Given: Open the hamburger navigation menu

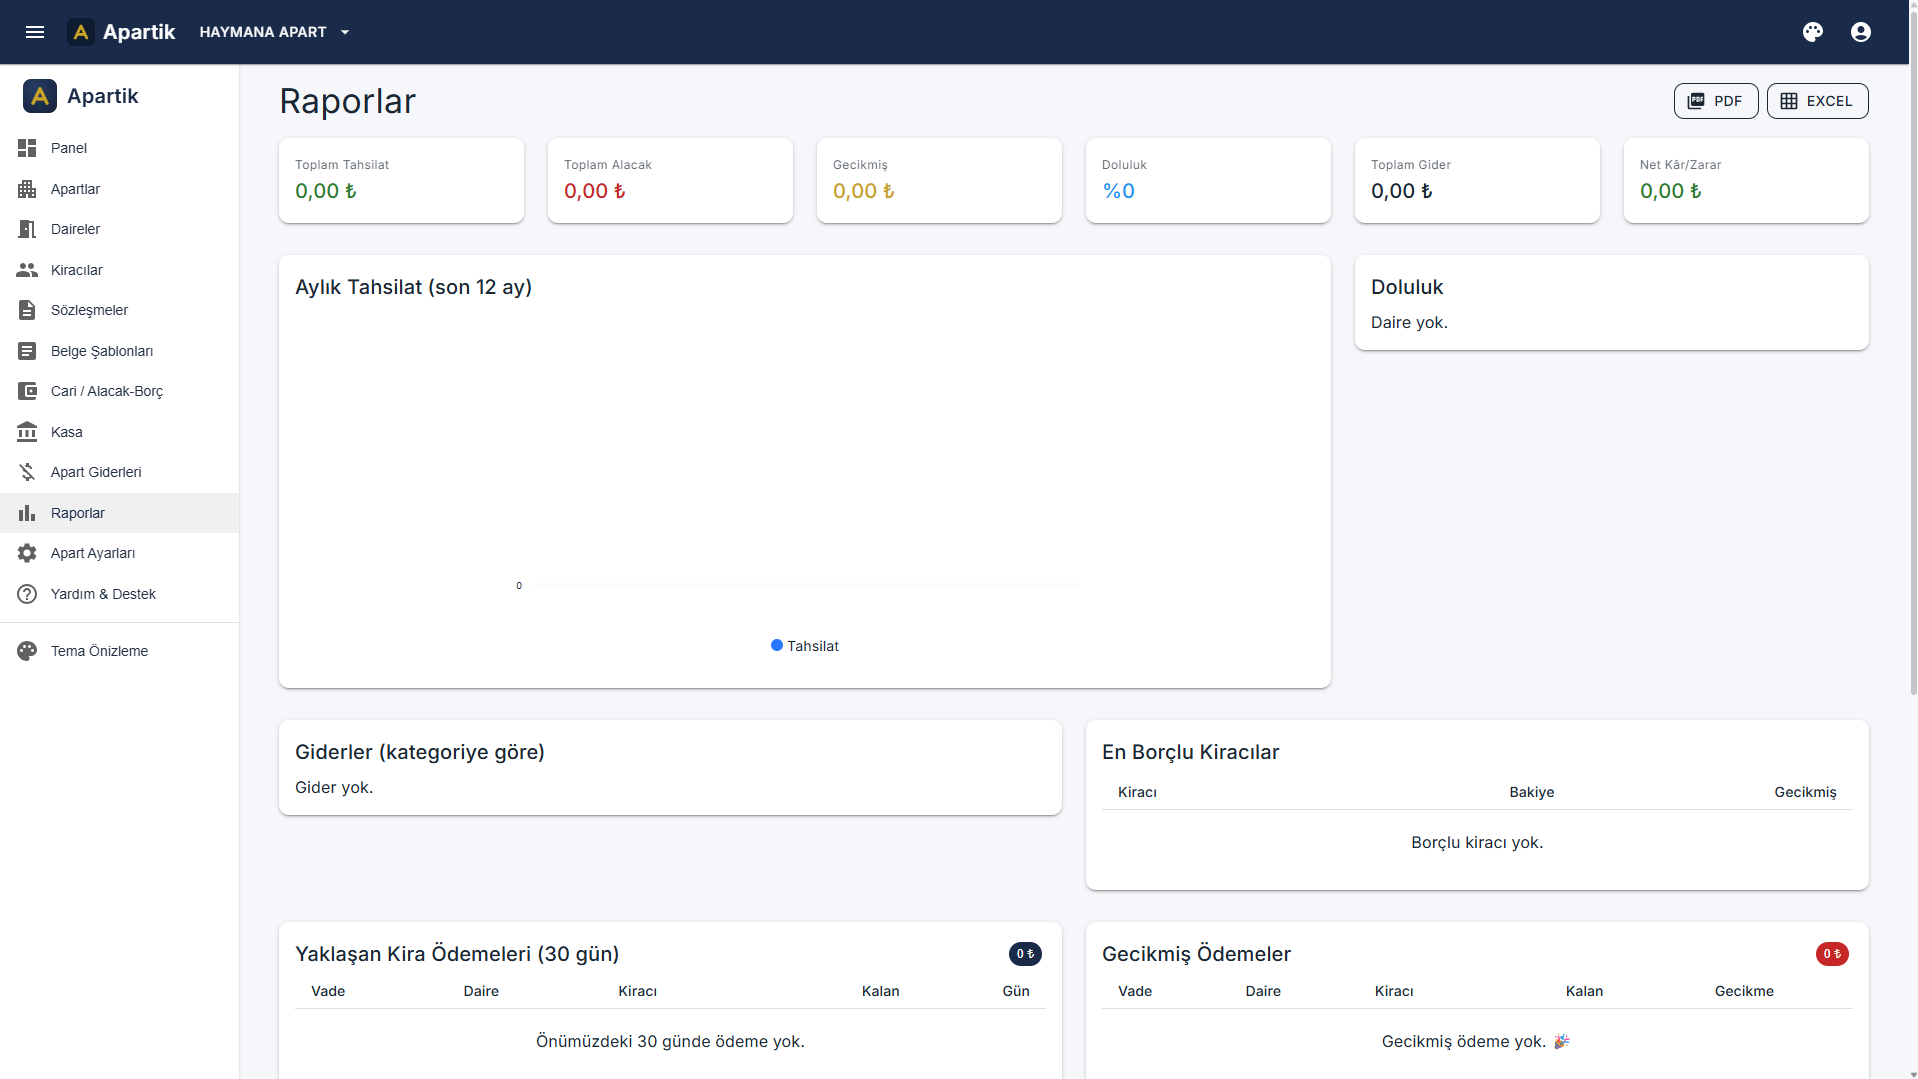Looking at the screenshot, I should click(35, 32).
